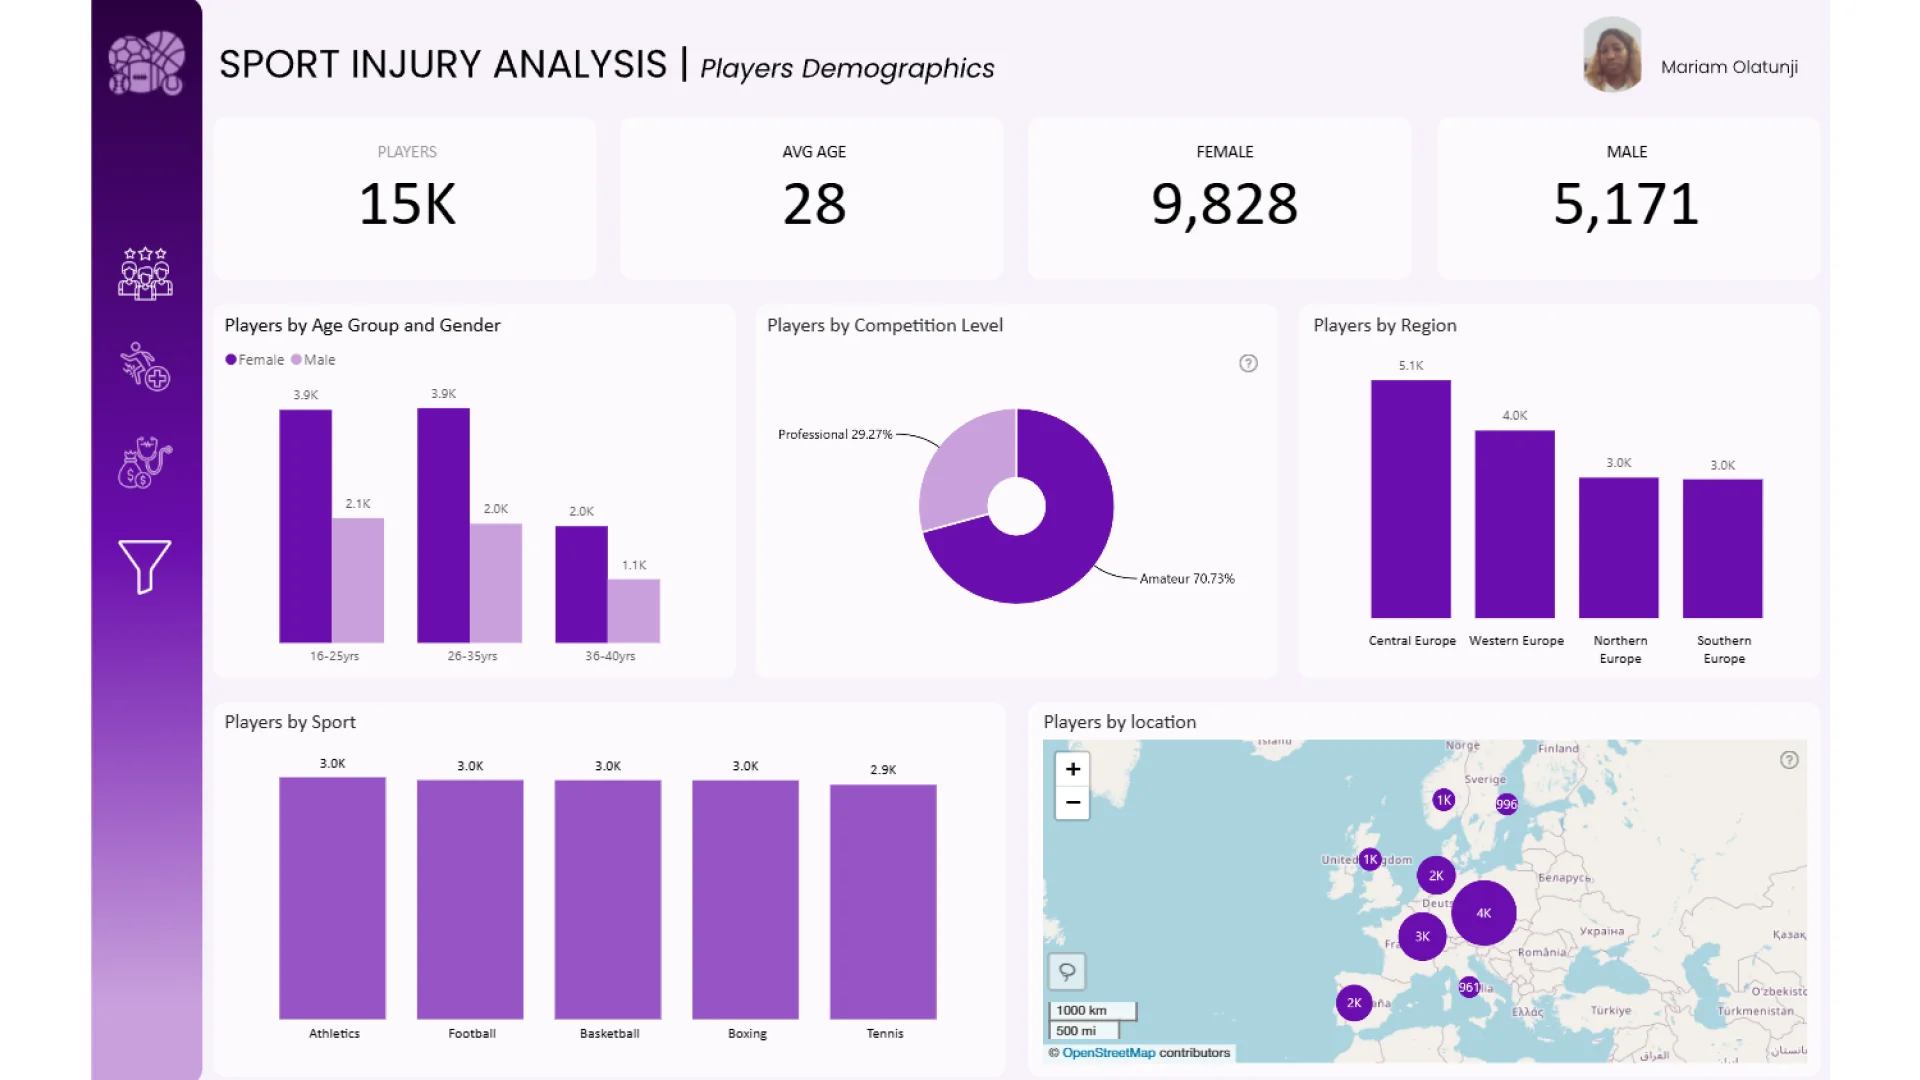Image resolution: width=1920 pixels, height=1080 pixels.
Task: Zoom out on the map
Action: click(x=1072, y=803)
